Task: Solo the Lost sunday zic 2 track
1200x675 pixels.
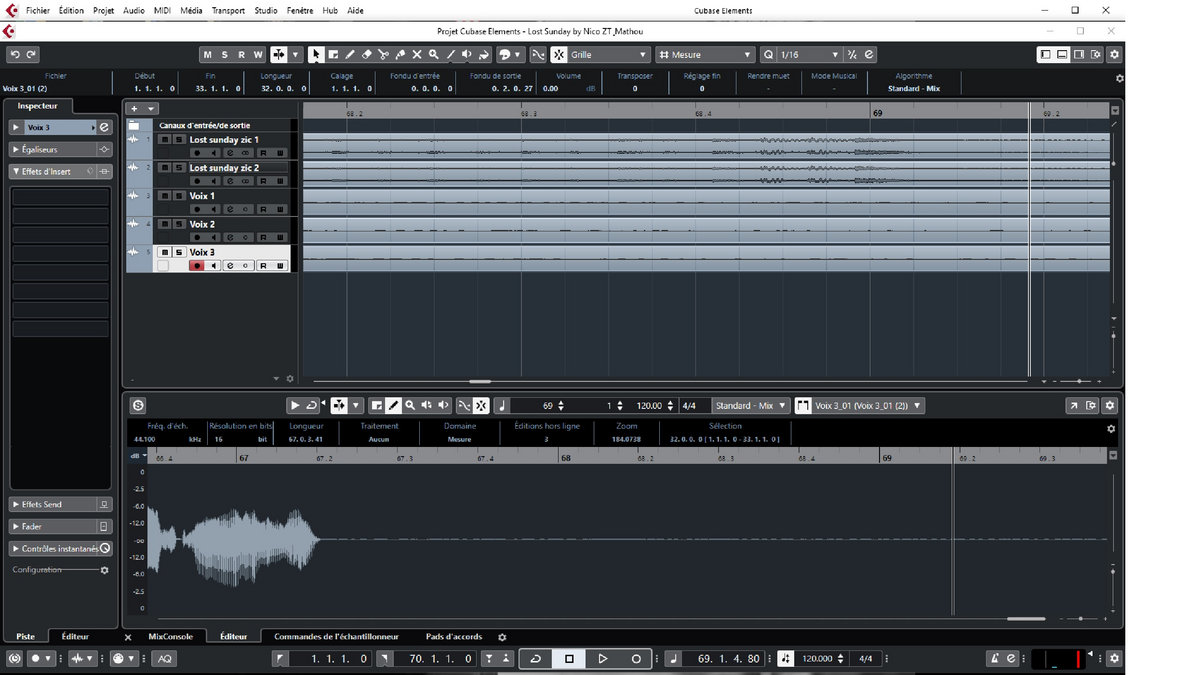Action: click(x=178, y=168)
